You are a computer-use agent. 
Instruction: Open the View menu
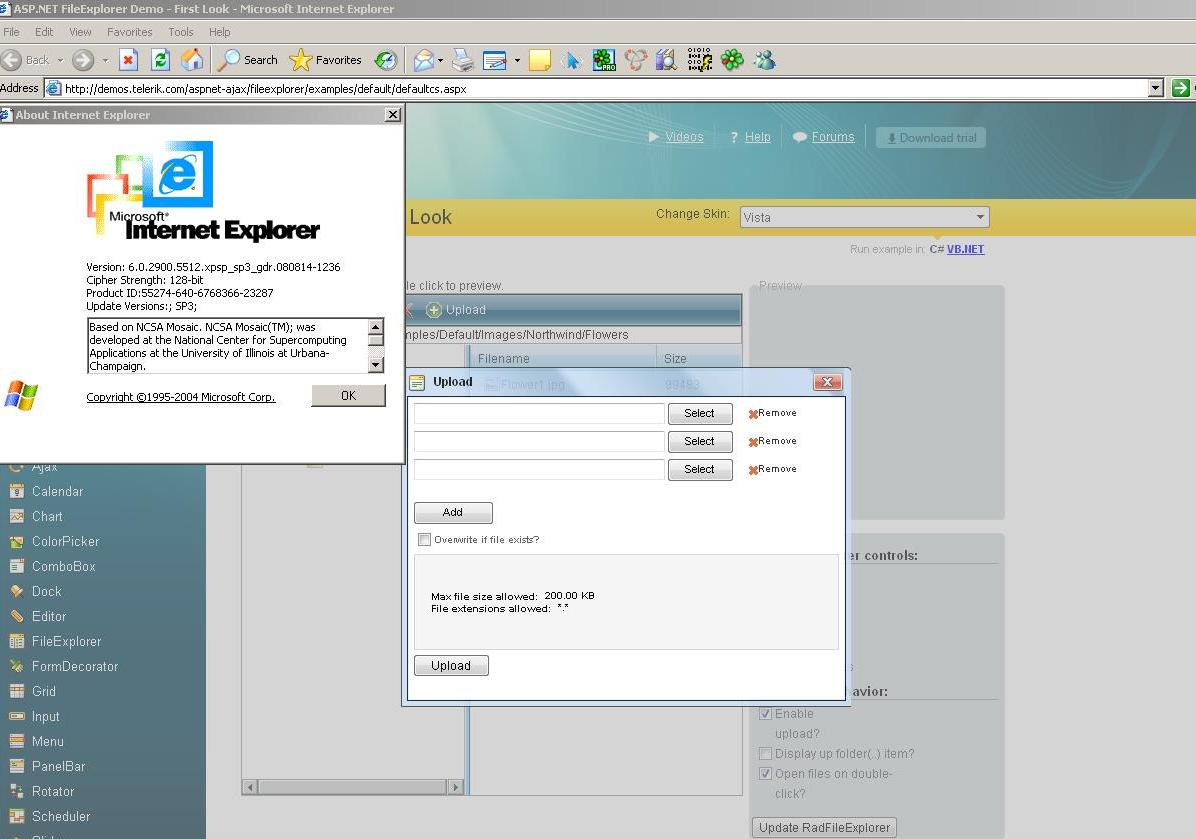coord(80,32)
